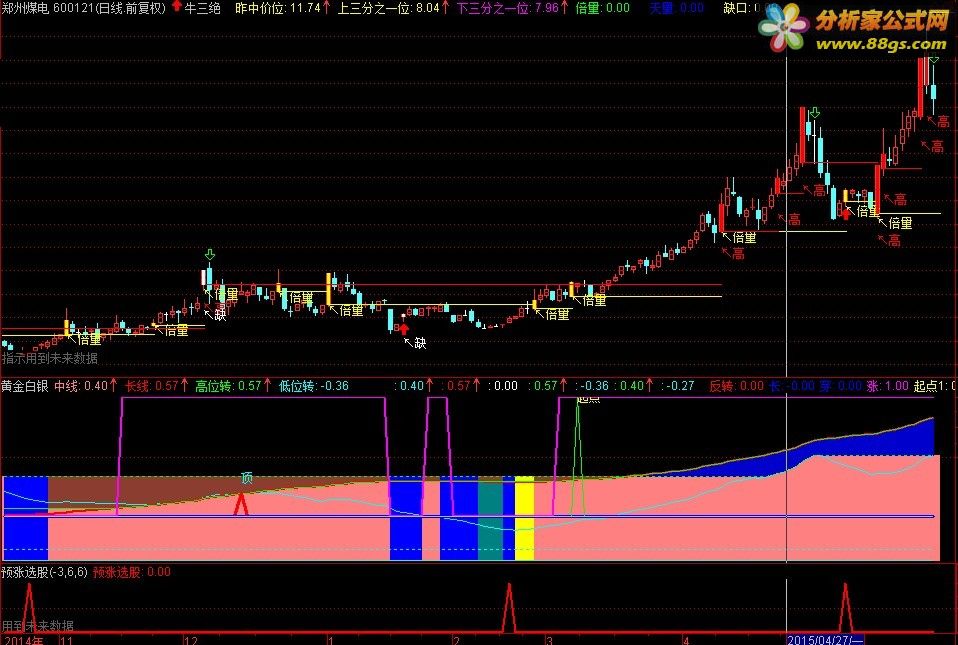Image resolution: width=958 pixels, height=645 pixels.
Task: Click month 12 on the time axis
Action: click(191, 640)
